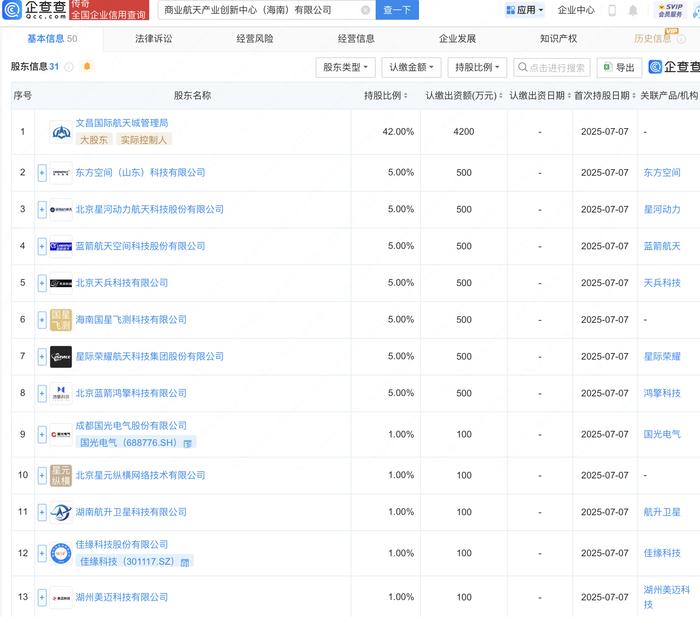Click 文昌国际航天城管理局 logo thumbnail
The width and height of the screenshot is (700, 617).
point(61,132)
